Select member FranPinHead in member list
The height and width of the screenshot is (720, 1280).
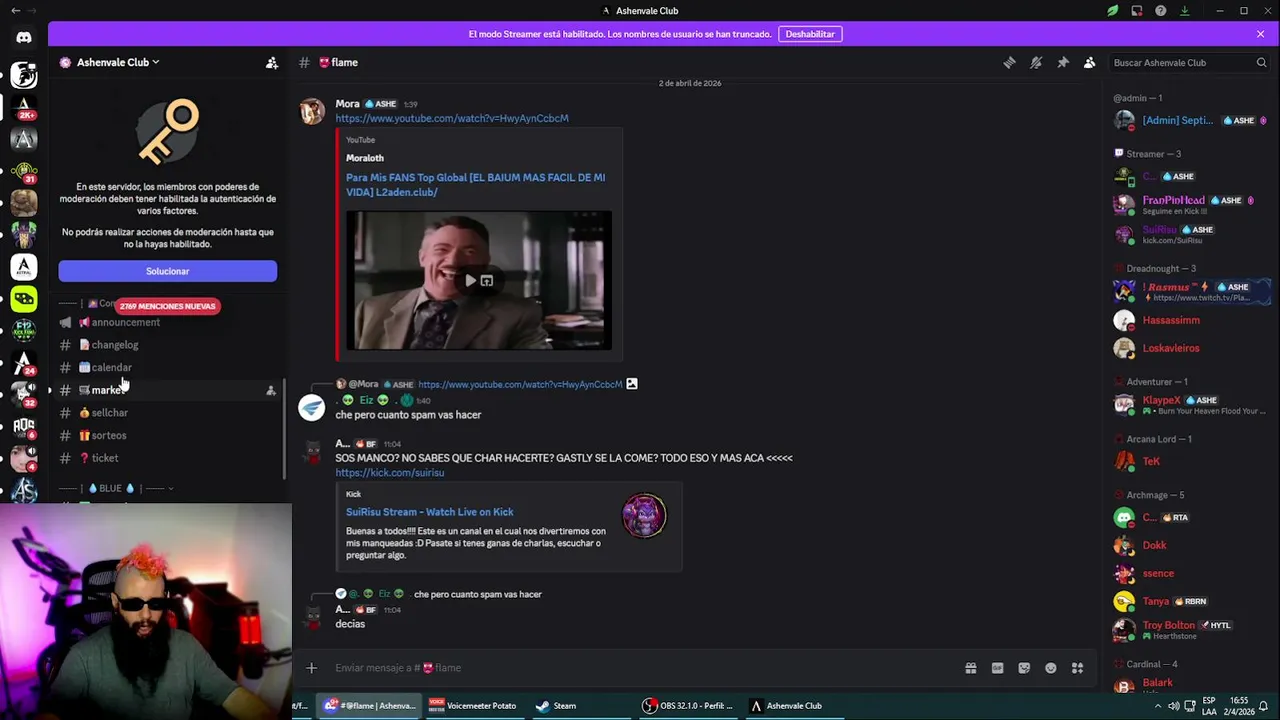[1190, 204]
